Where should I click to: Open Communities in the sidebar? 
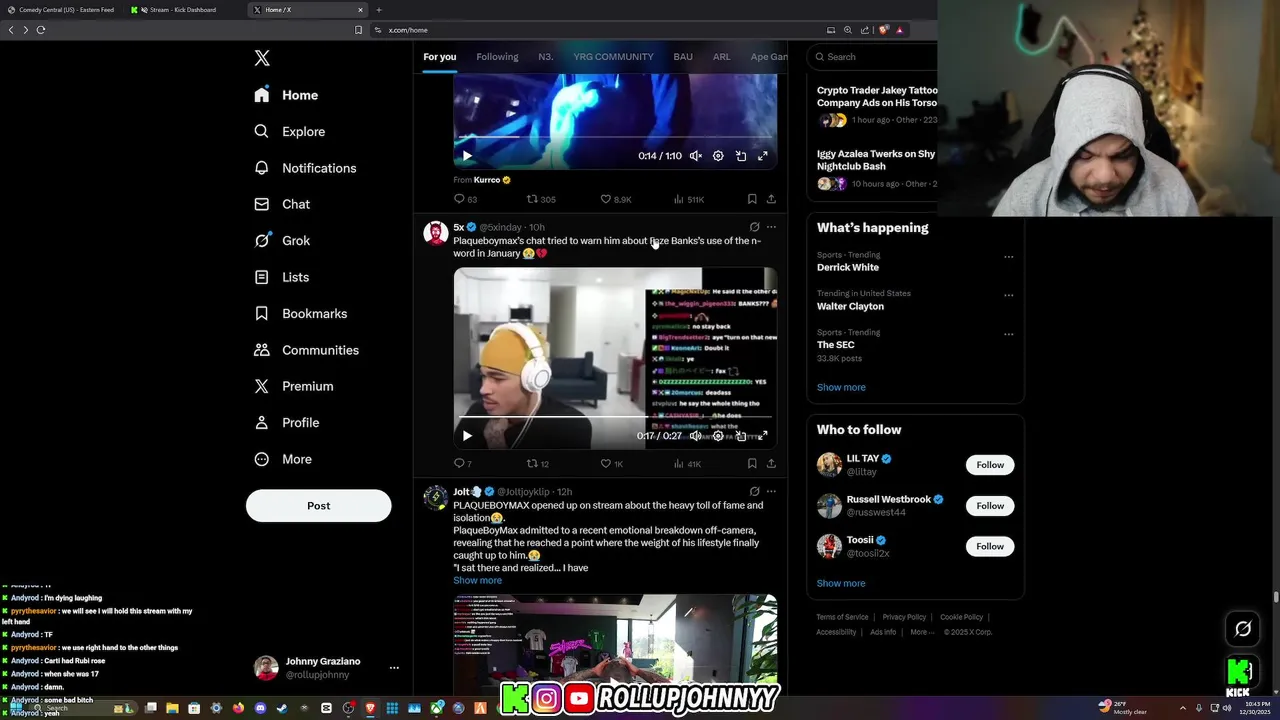pyautogui.click(x=306, y=350)
